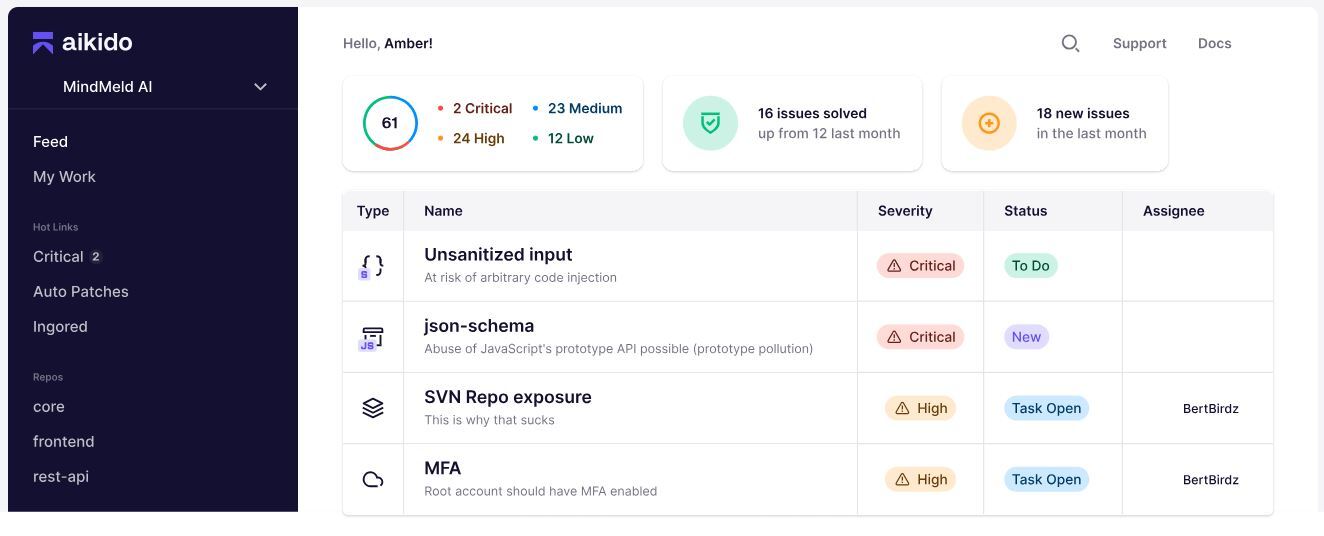The image size is (1324, 536).
Task: Click the Aikido logo icon
Action: pyautogui.click(x=43, y=42)
